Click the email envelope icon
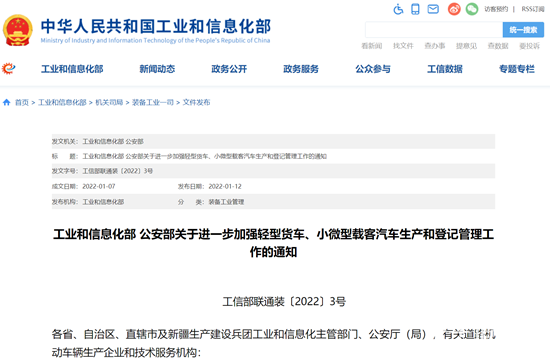 [433, 9]
